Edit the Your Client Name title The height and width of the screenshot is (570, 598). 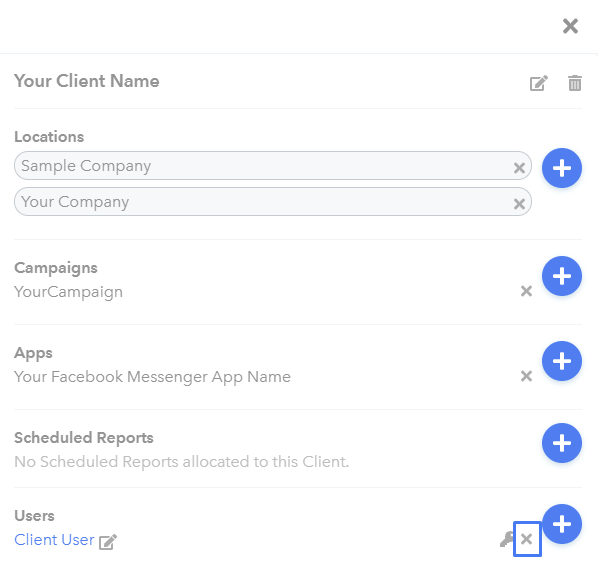coord(539,83)
